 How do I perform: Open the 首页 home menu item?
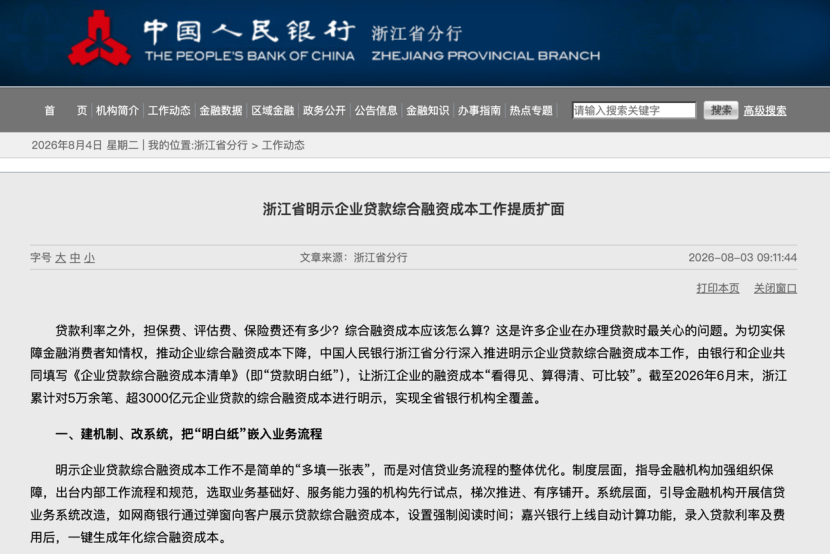[x=66, y=111]
